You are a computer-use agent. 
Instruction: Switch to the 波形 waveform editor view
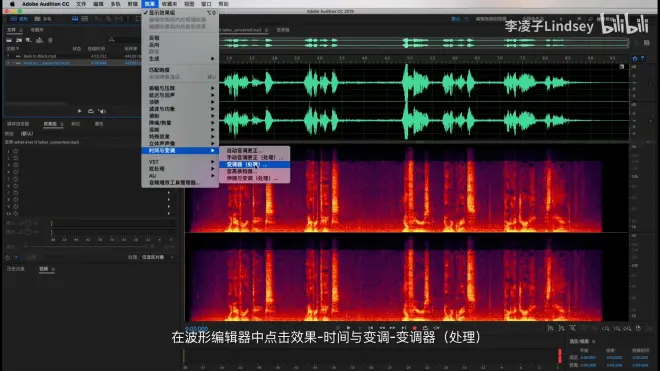coord(19,19)
